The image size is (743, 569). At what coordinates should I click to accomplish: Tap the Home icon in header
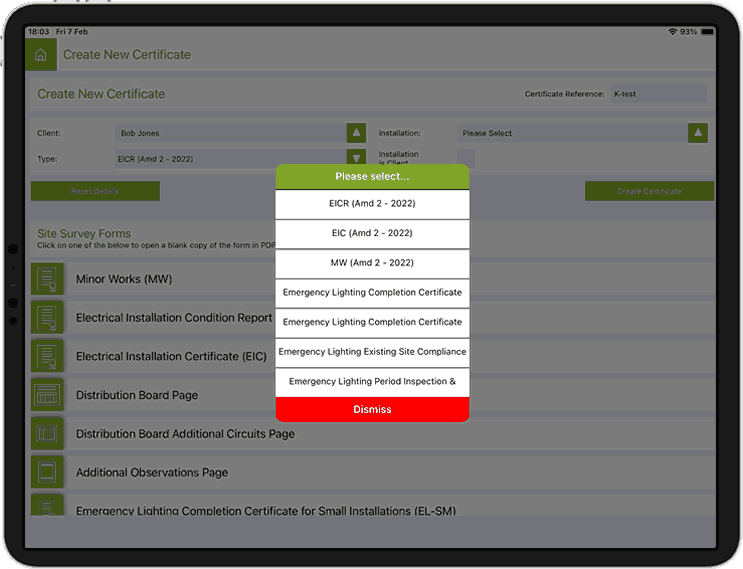coord(41,54)
